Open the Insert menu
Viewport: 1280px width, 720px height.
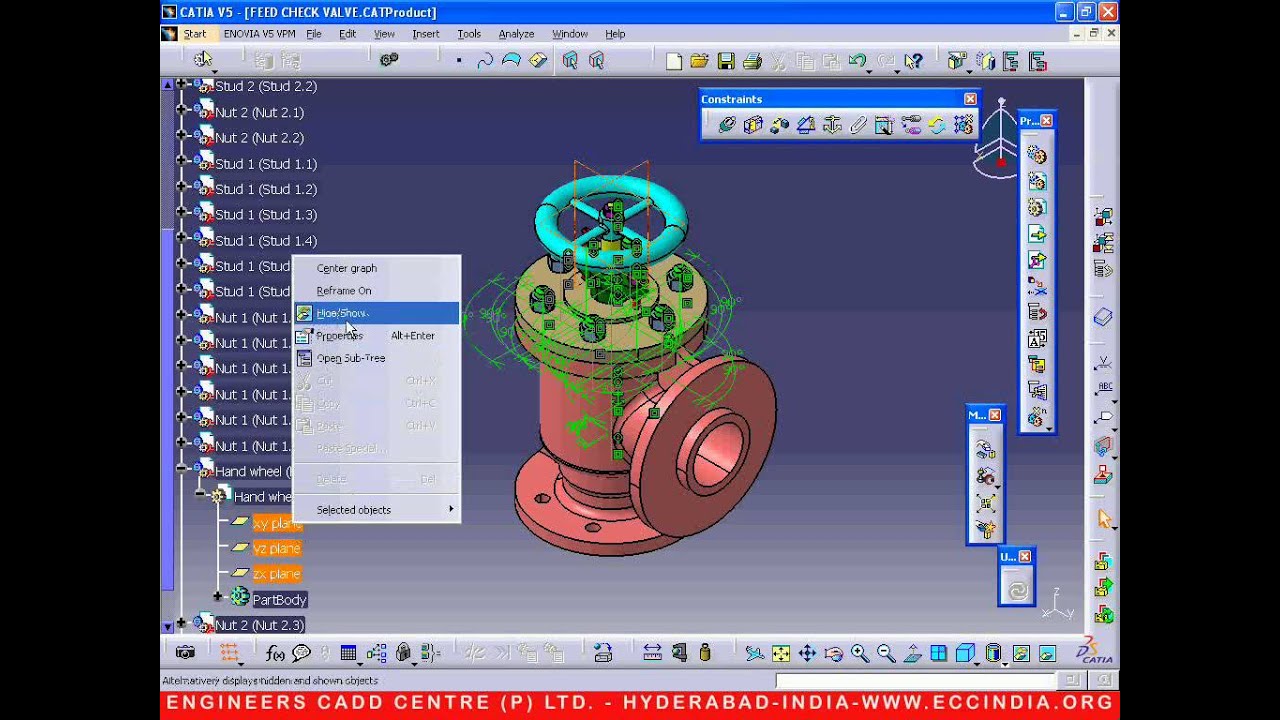pos(426,34)
